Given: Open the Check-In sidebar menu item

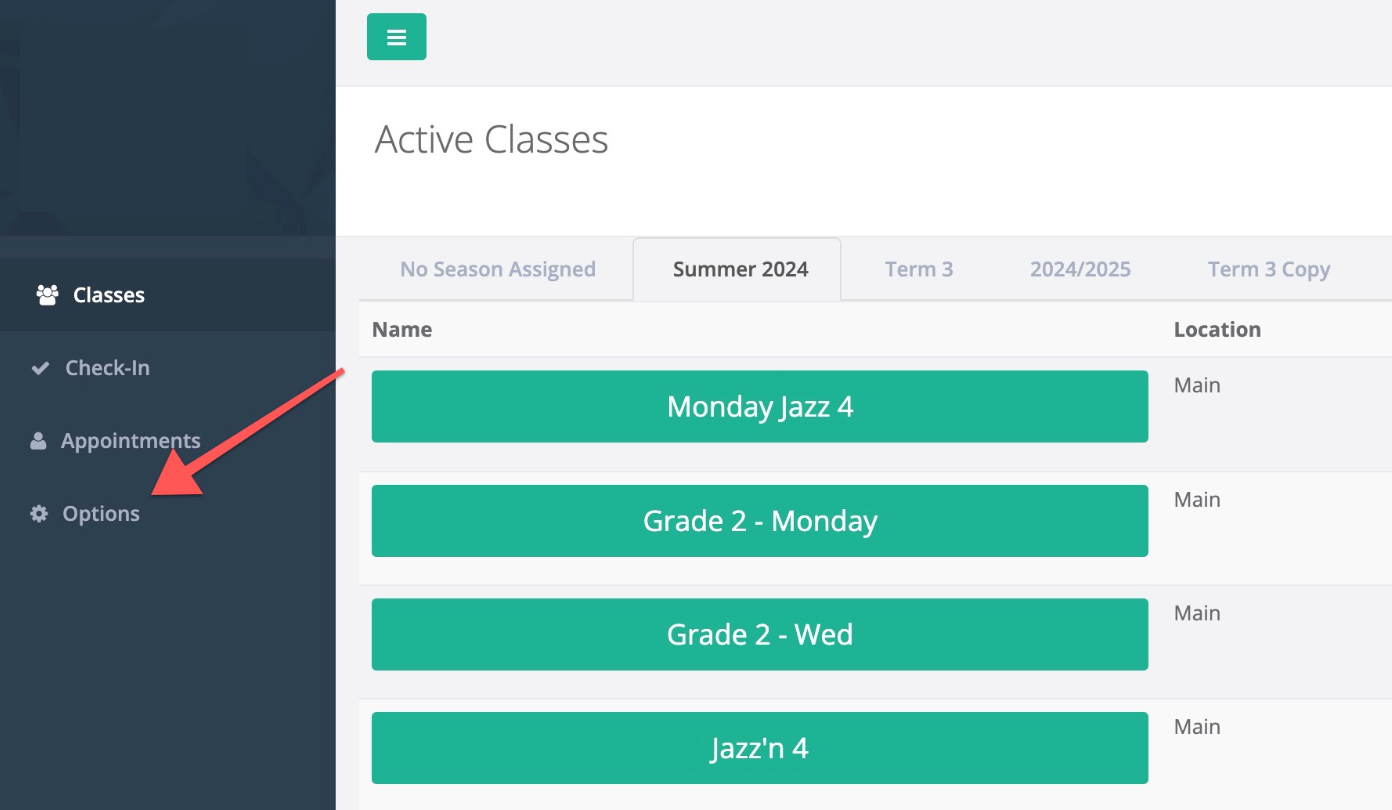Looking at the screenshot, I should pos(167,368).
